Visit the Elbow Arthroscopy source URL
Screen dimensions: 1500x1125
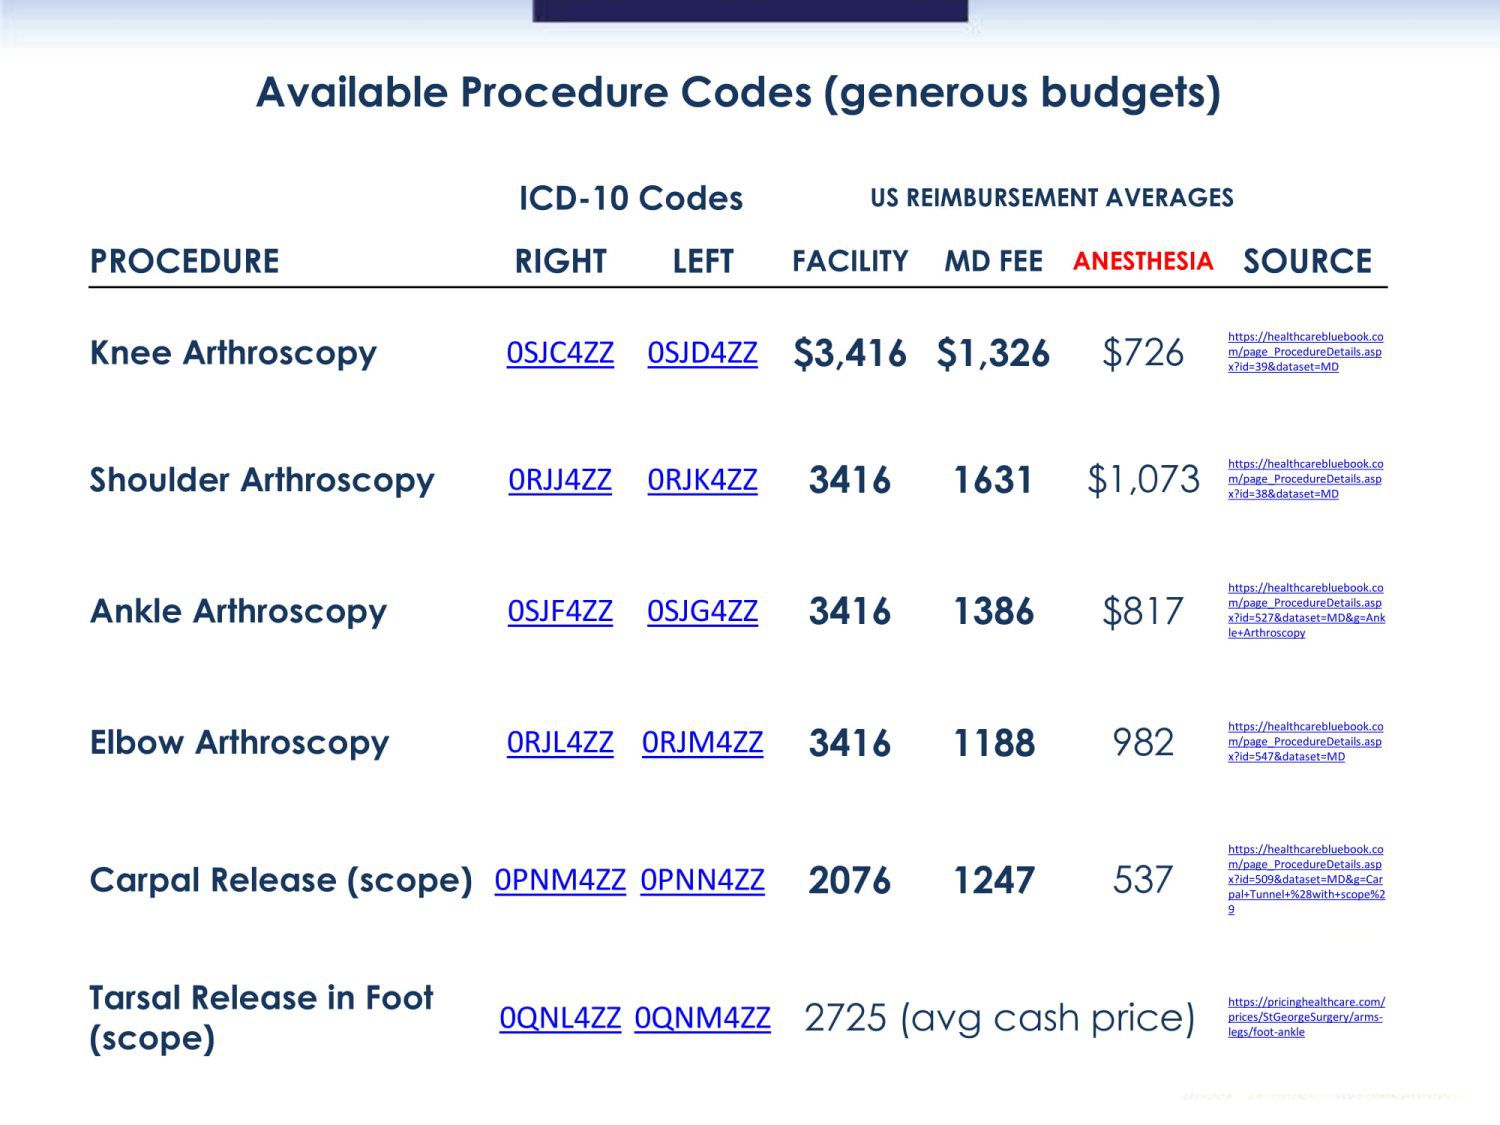(x=1305, y=742)
